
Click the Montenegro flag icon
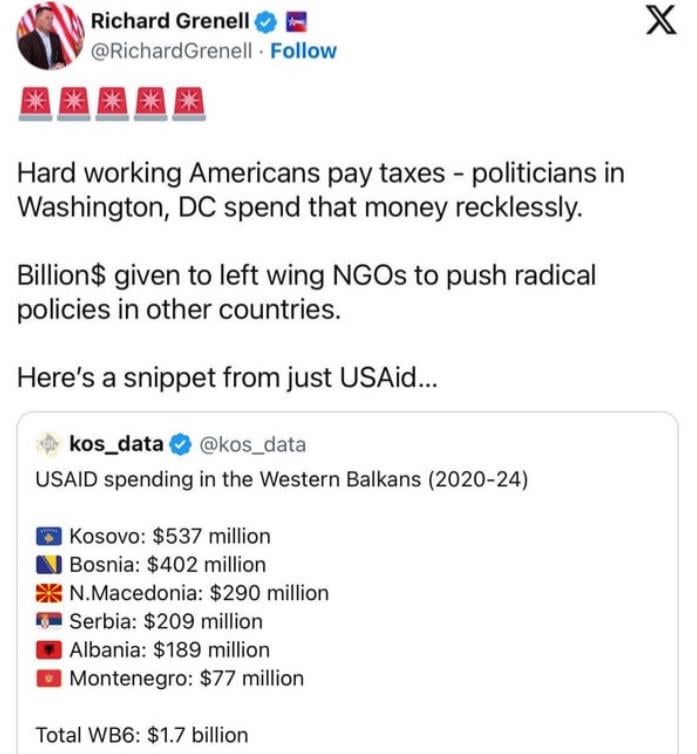[49, 679]
